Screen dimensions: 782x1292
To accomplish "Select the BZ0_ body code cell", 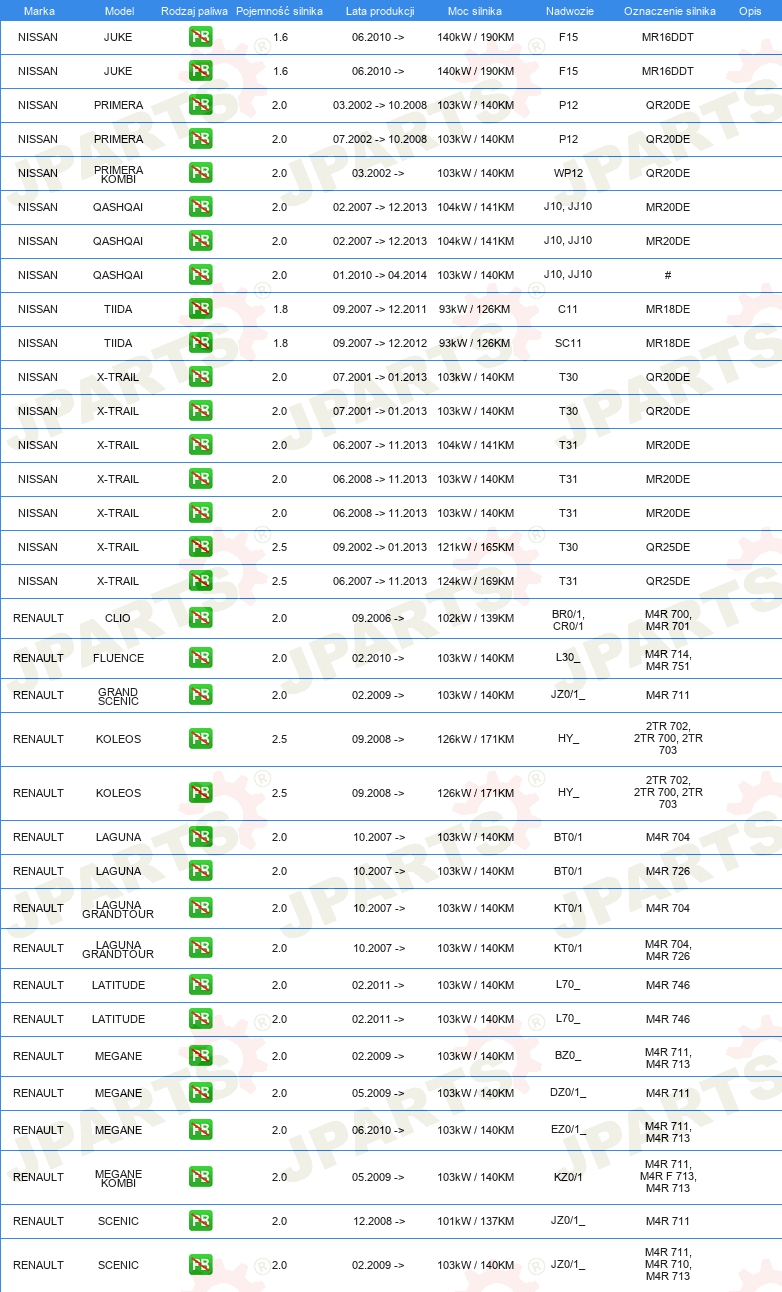I will 568,1056.
